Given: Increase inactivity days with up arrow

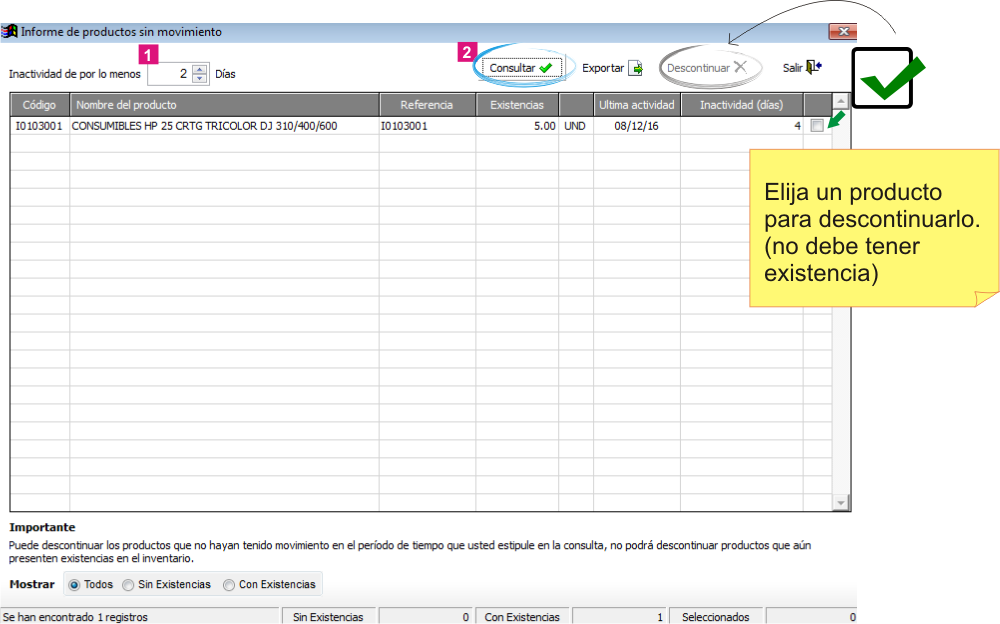Looking at the screenshot, I should pos(200,69).
